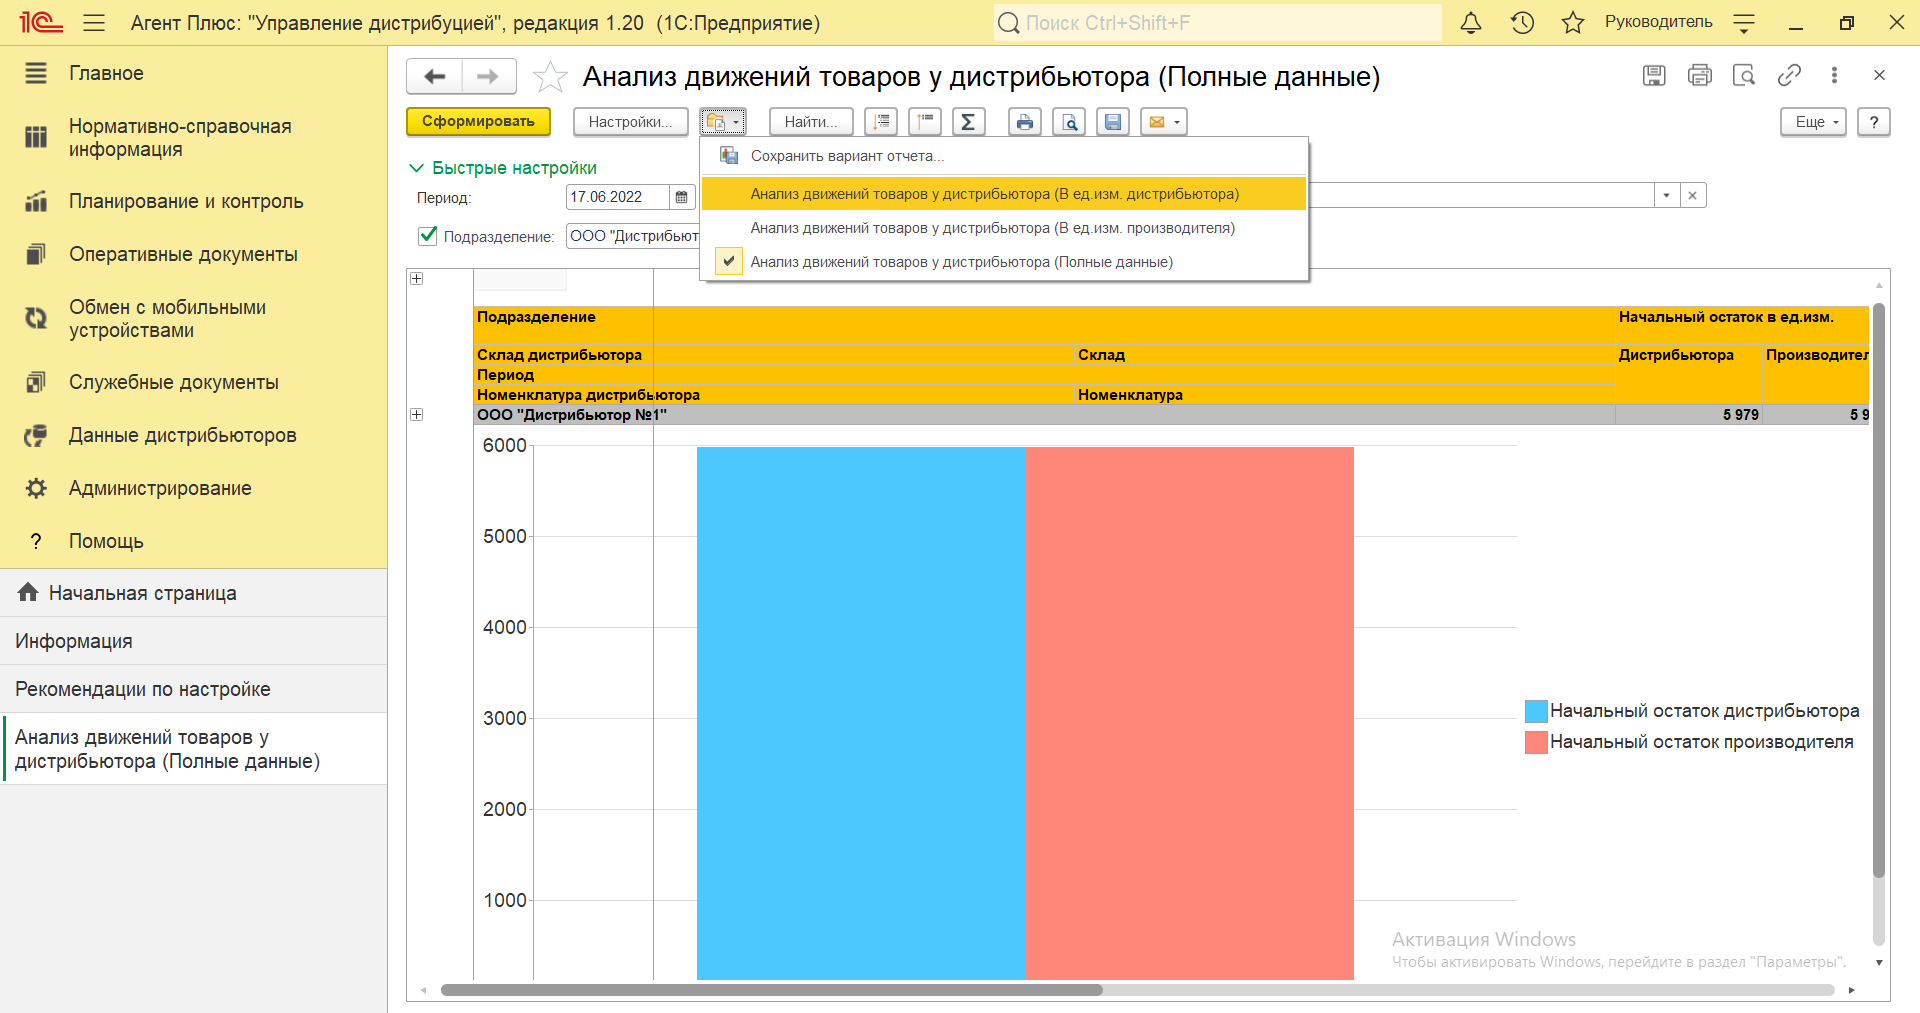Click ООО "Дистрибьютор №1" row cell
The image size is (1920, 1013).
pos(1044,415)
